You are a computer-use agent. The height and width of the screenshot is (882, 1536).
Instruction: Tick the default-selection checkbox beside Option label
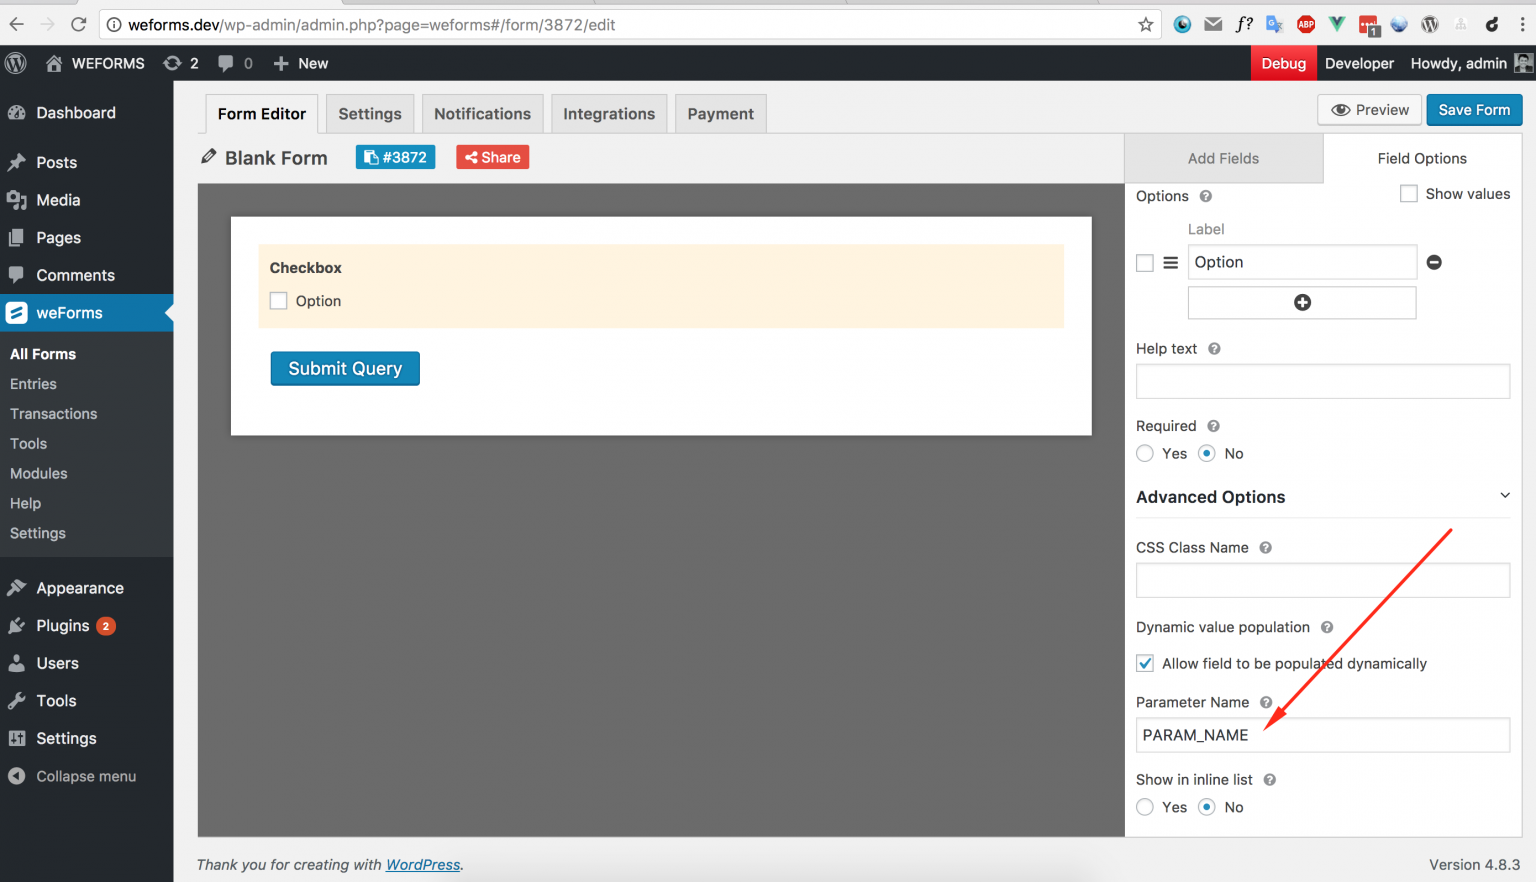click(x=1145, y=263)
